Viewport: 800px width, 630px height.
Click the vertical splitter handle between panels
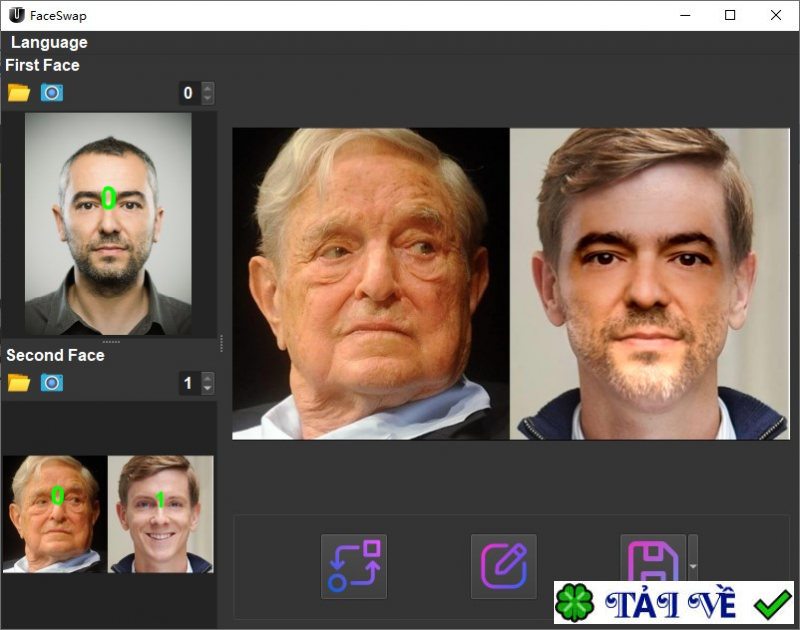[221, 343]
